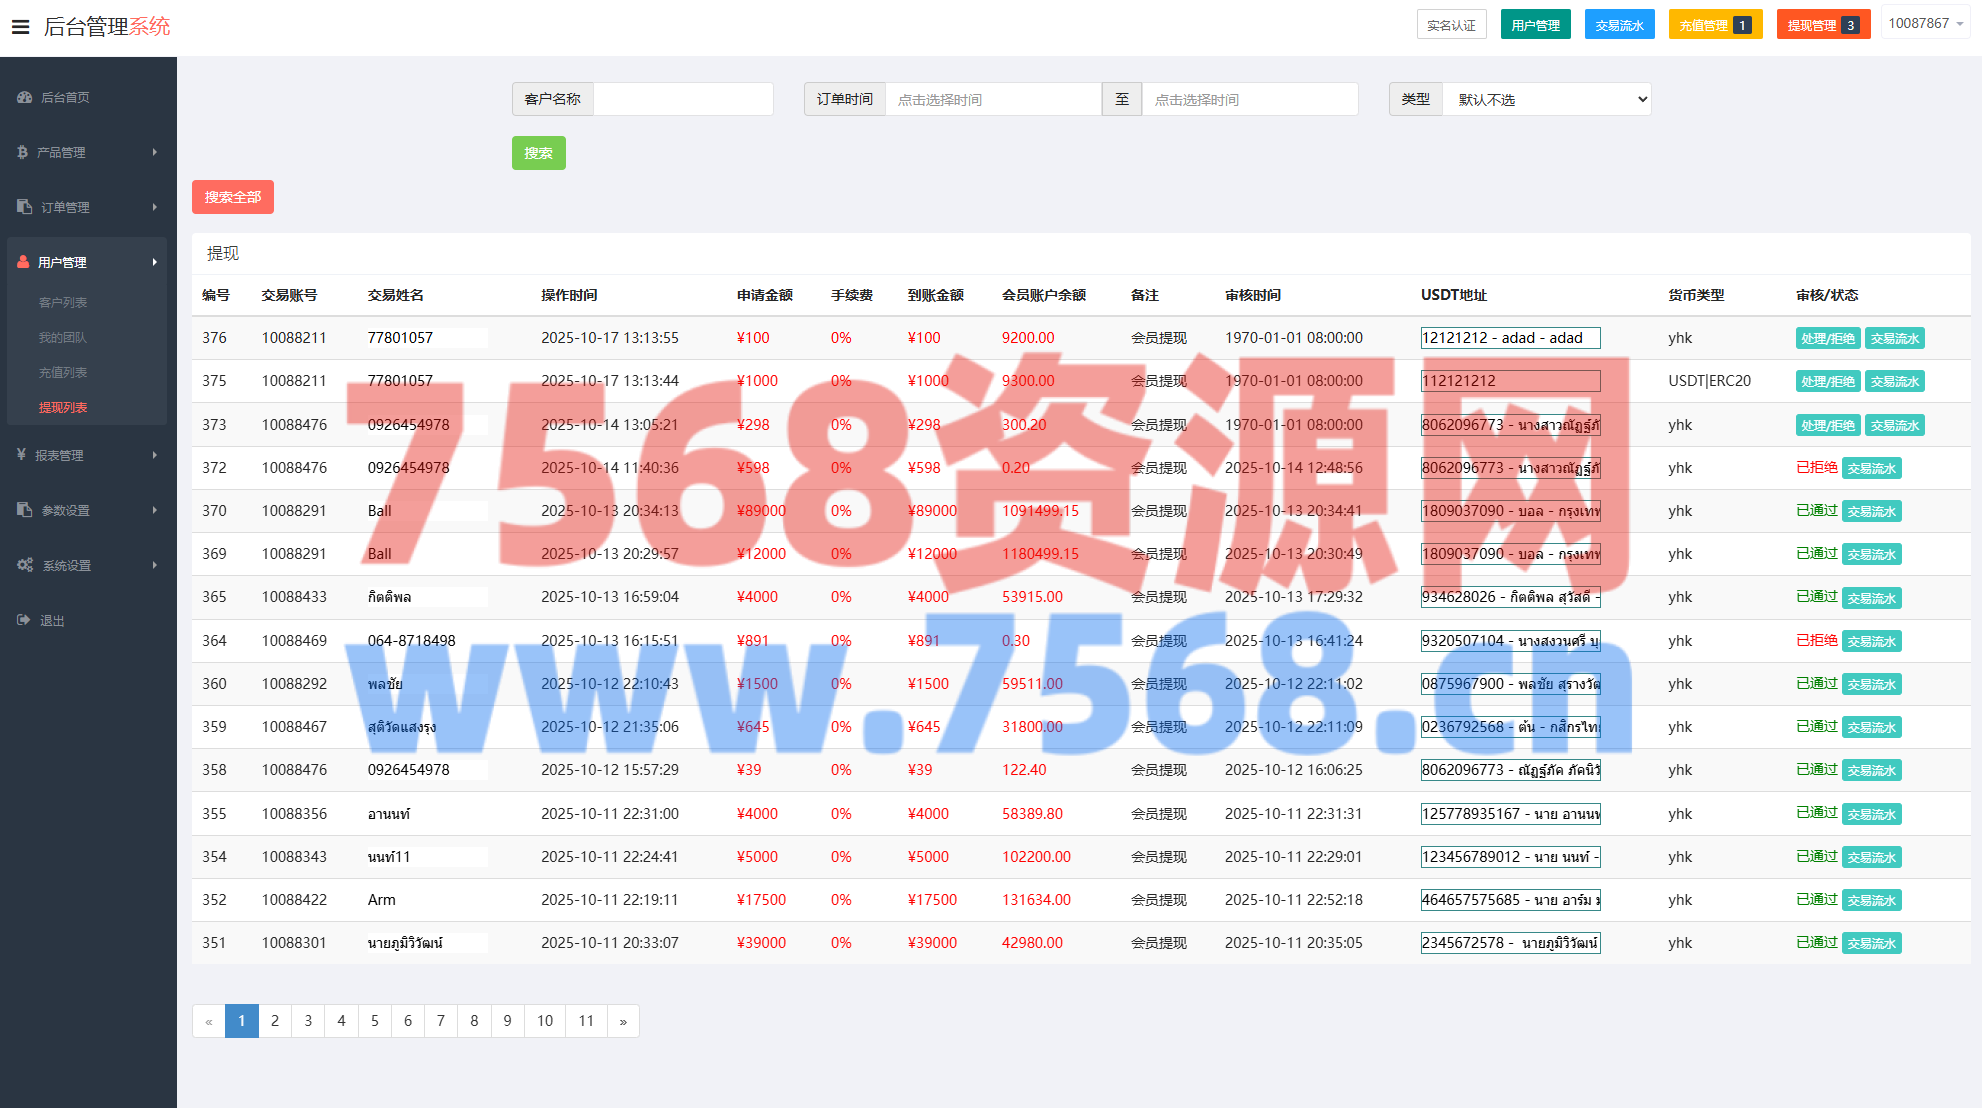The height and width of the screenshot is (1108, 1982).
Task: Expand the 系统设置 submenu arrow
Action: 155,565
